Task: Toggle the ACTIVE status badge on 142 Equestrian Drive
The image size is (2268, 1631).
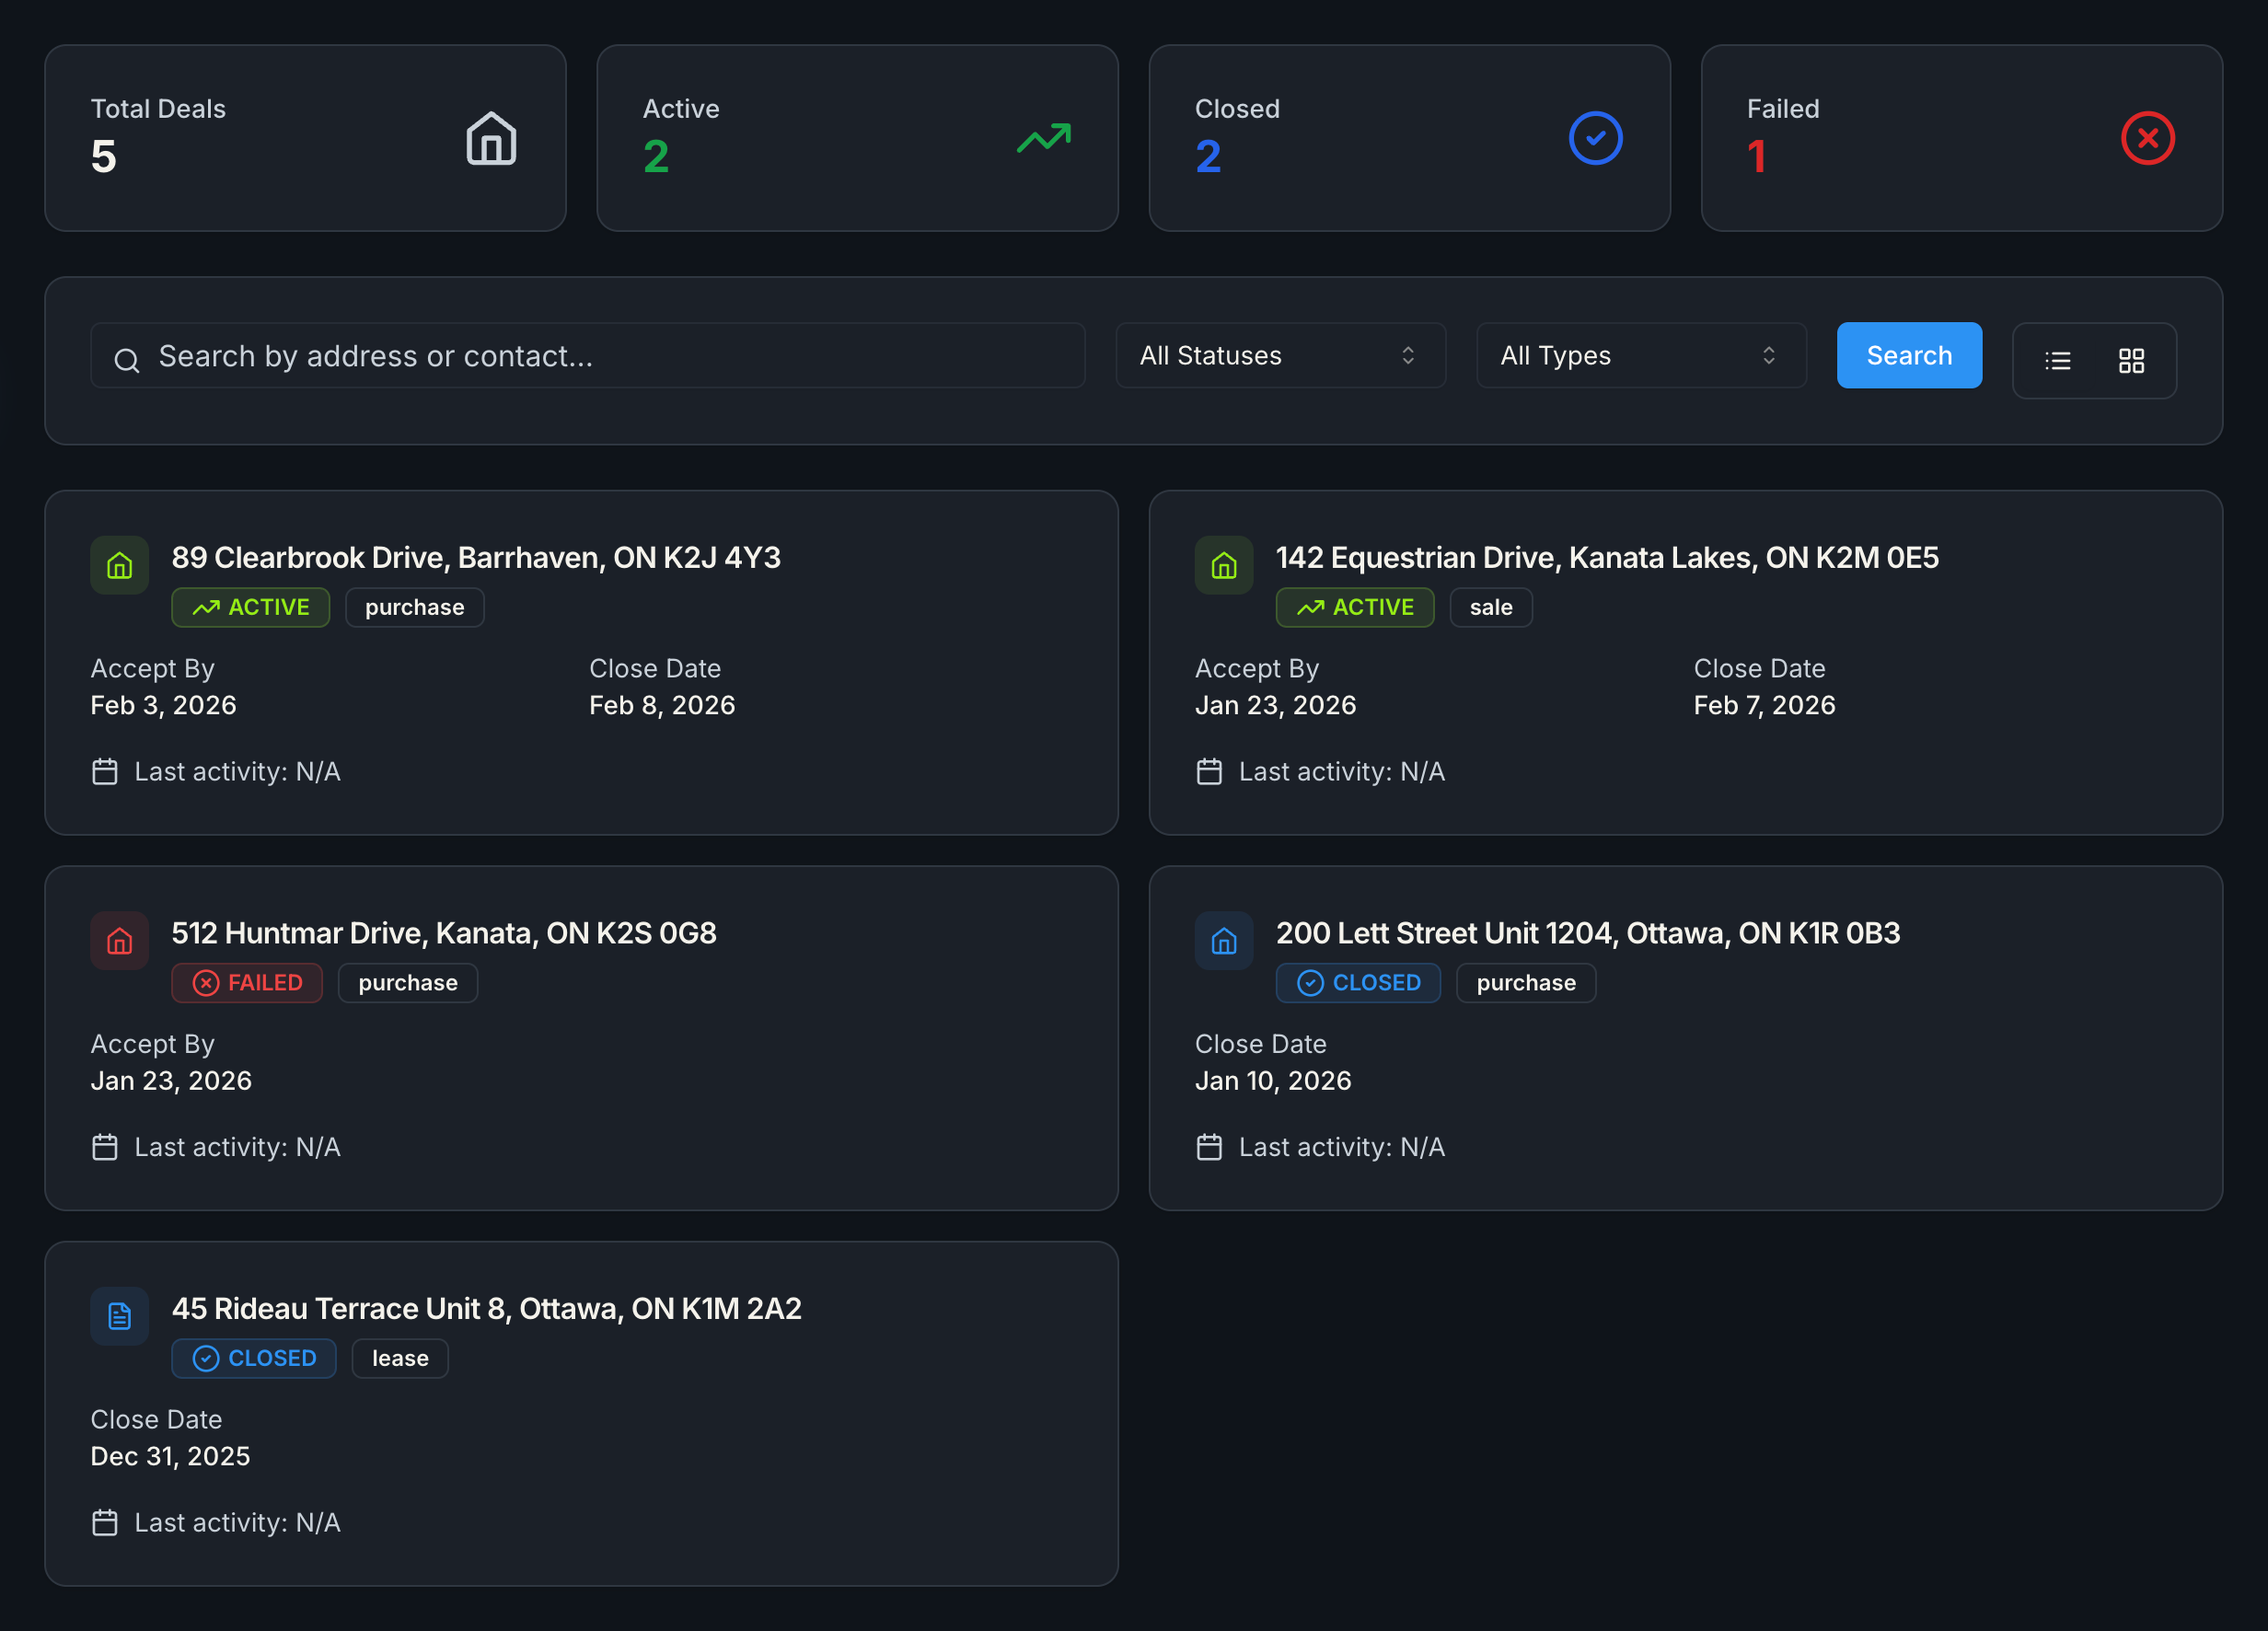Action: (x=1355, y=607)
